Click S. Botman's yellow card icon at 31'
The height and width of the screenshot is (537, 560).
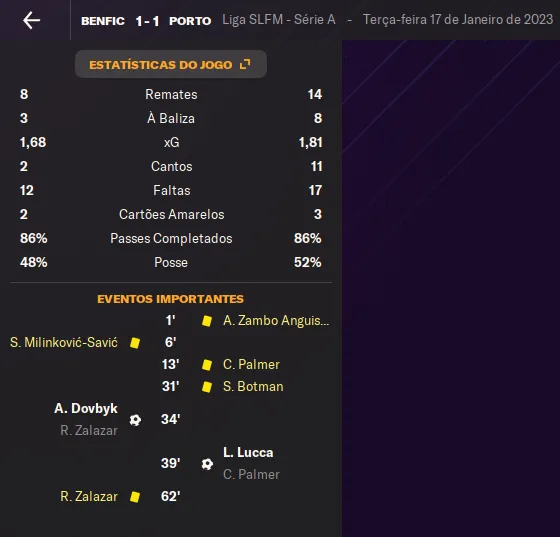pyautogui.click(x=207, y=387)
